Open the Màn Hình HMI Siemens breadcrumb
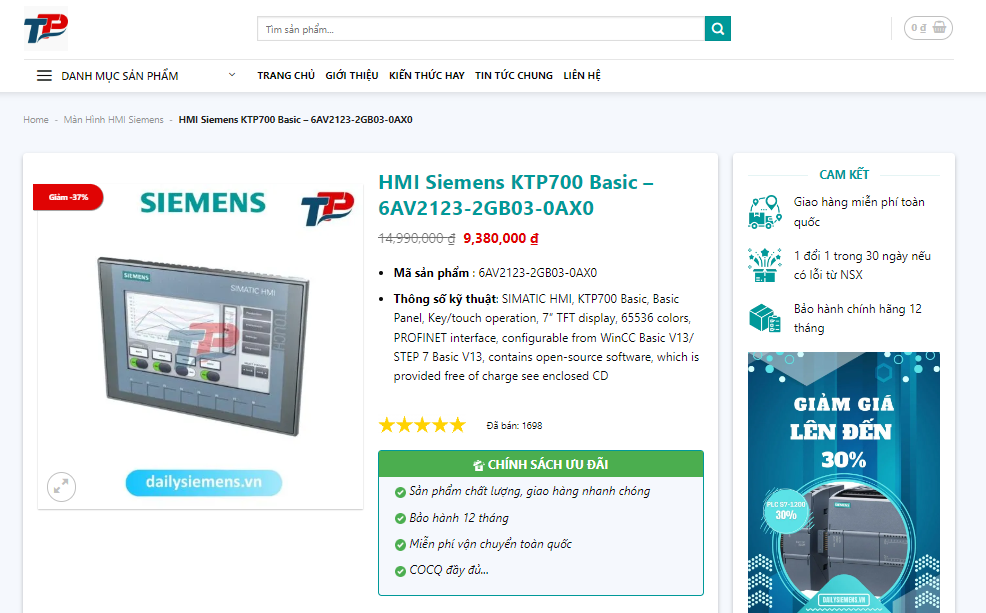986x613 pixels. (113, 119)
